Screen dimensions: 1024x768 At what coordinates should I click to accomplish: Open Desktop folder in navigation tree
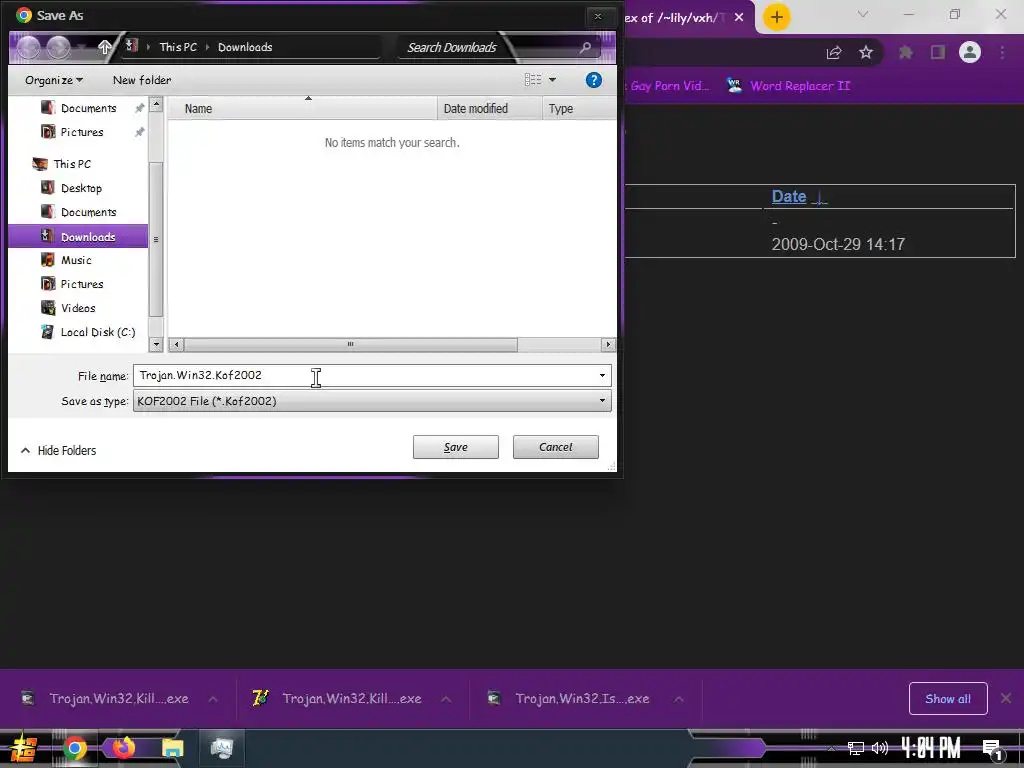(80, 188)
